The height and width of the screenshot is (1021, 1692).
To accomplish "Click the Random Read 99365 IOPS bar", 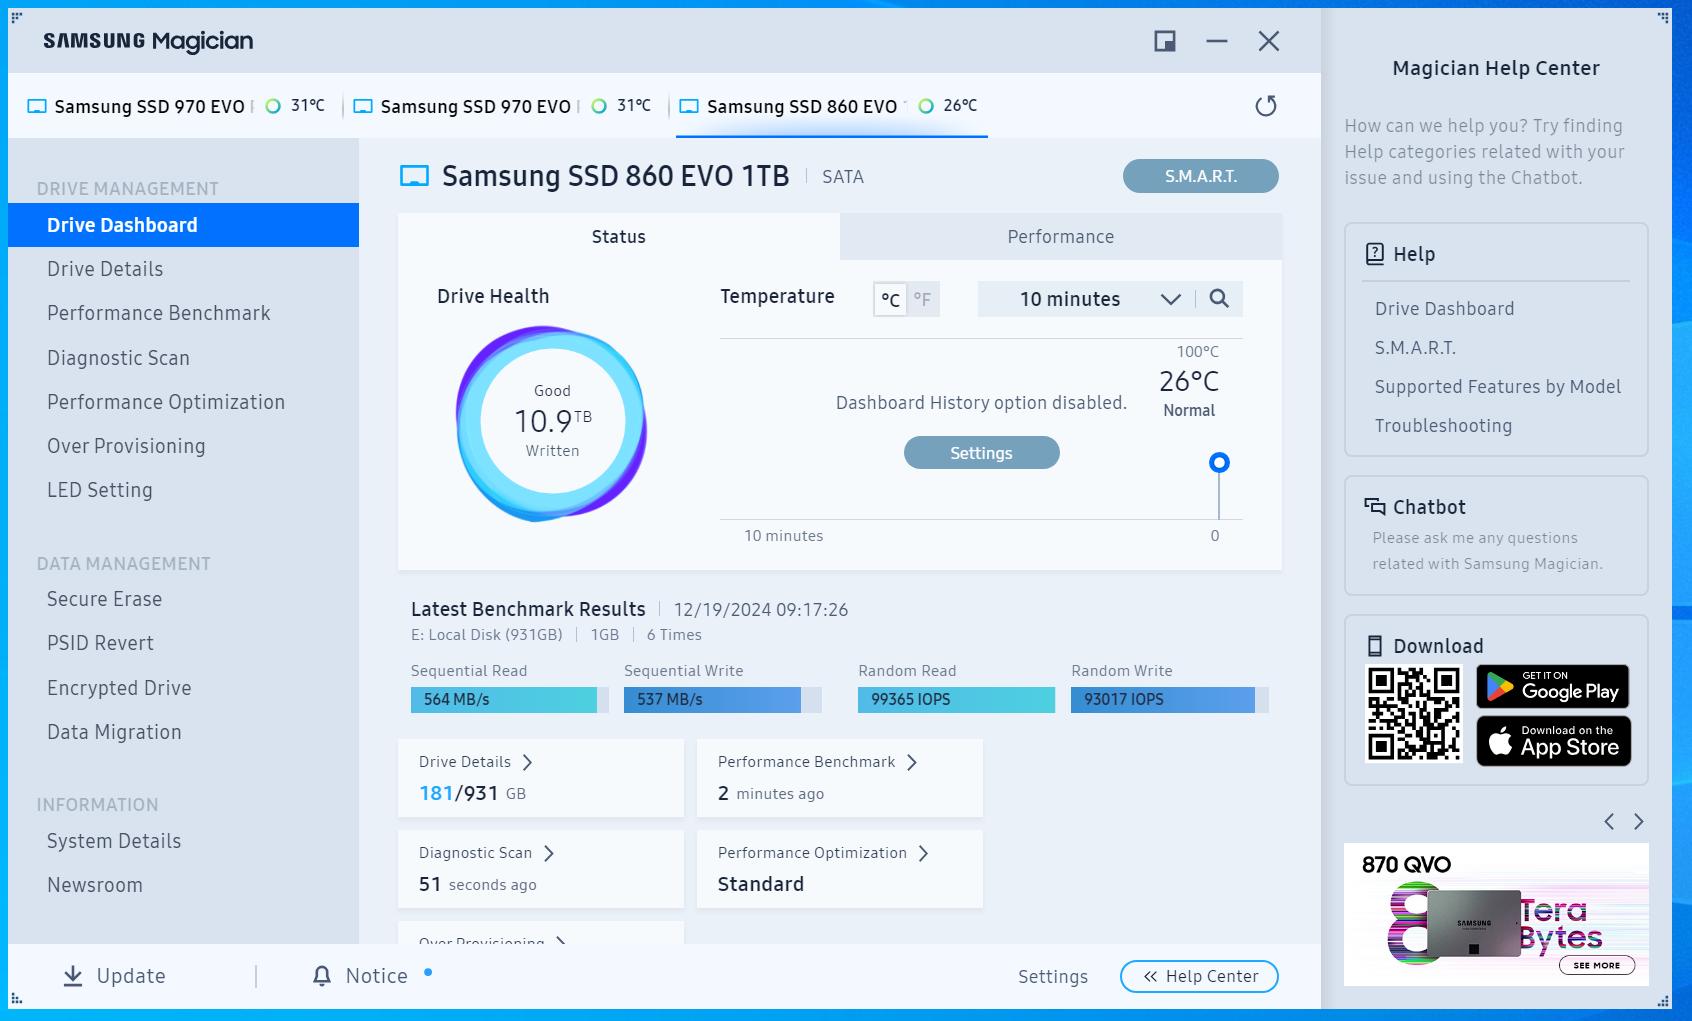I will [956, 699].
